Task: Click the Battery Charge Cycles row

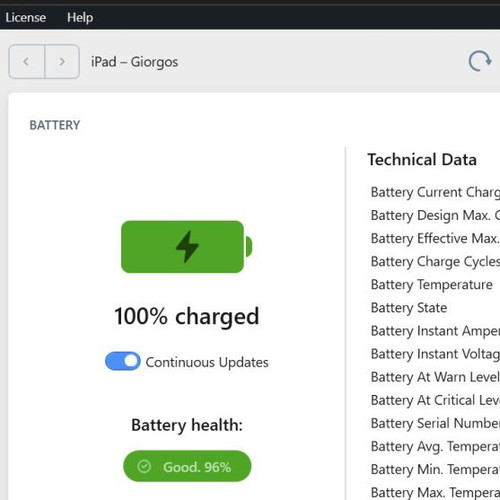Action: [x=435, y=262]
